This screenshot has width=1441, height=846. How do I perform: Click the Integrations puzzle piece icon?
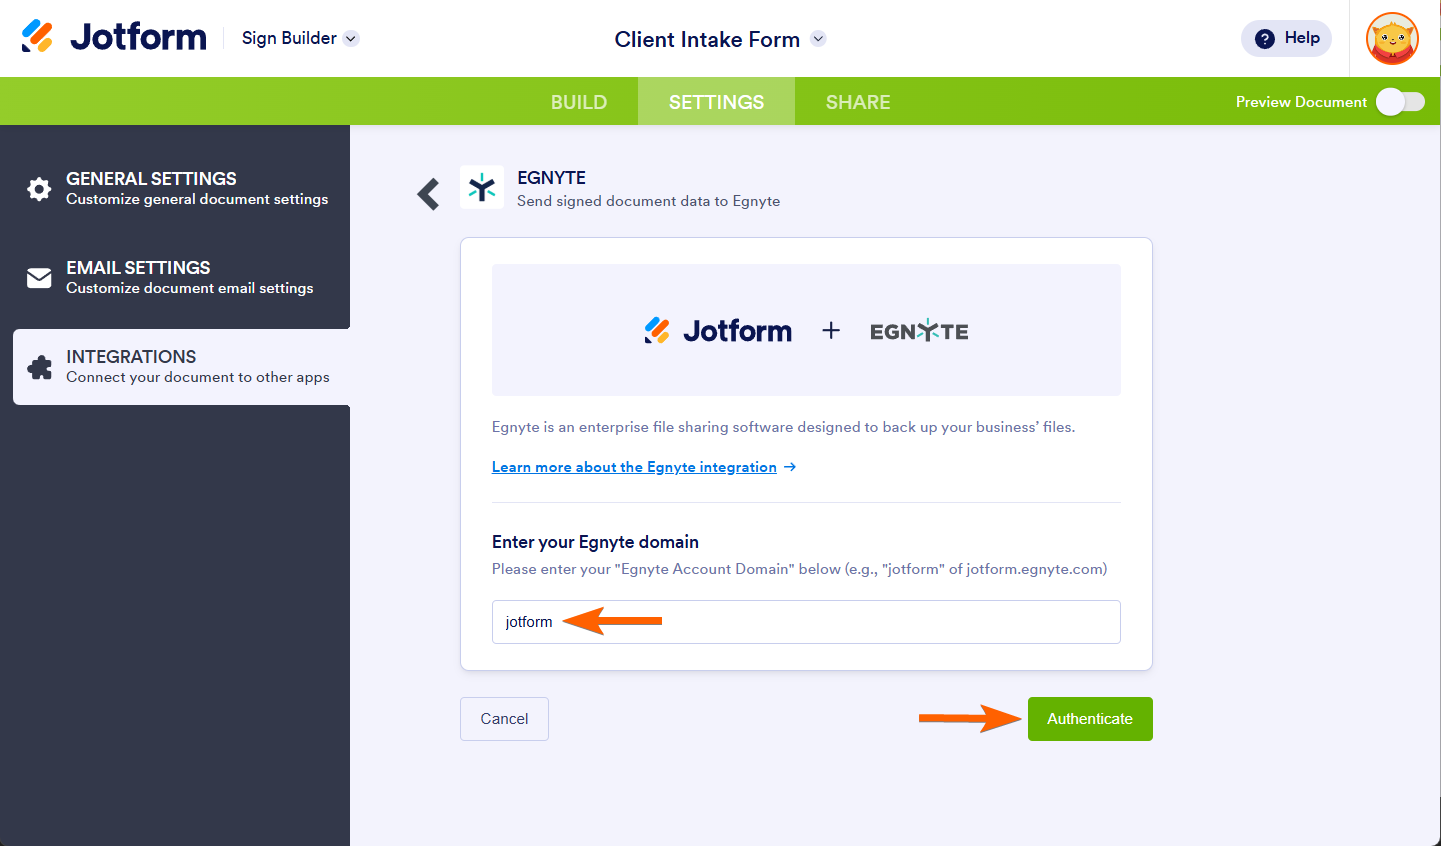click(x=39, y=367)
